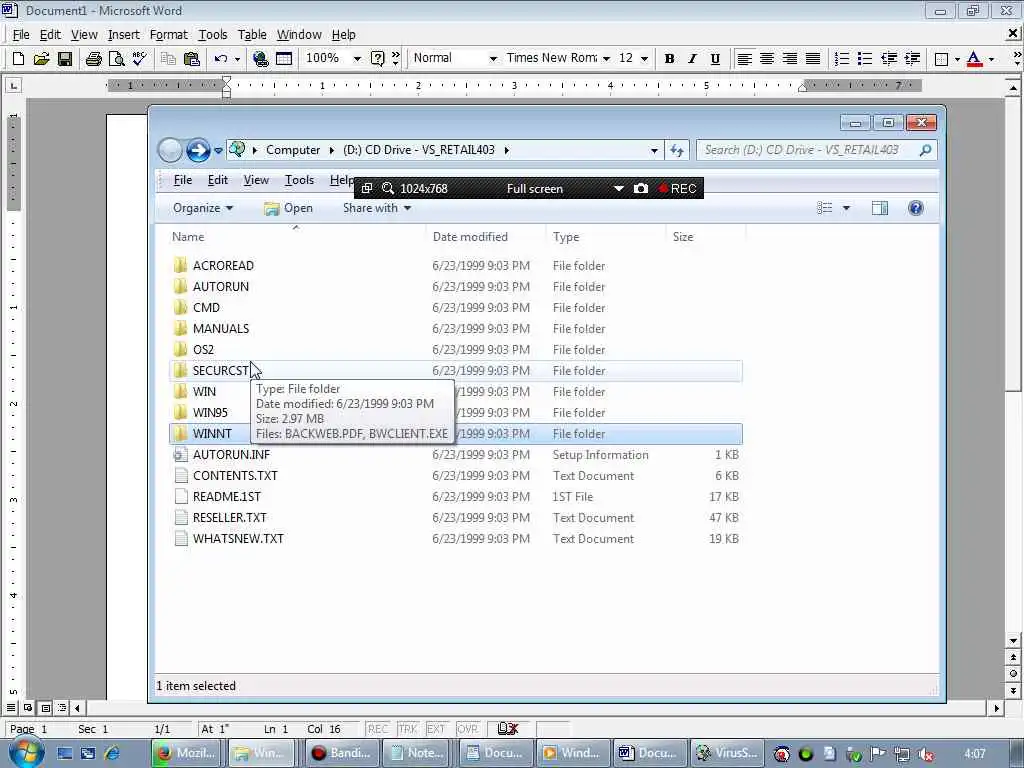Click the Tables and Borders icon
The image size is (1024, 768).
283,59
